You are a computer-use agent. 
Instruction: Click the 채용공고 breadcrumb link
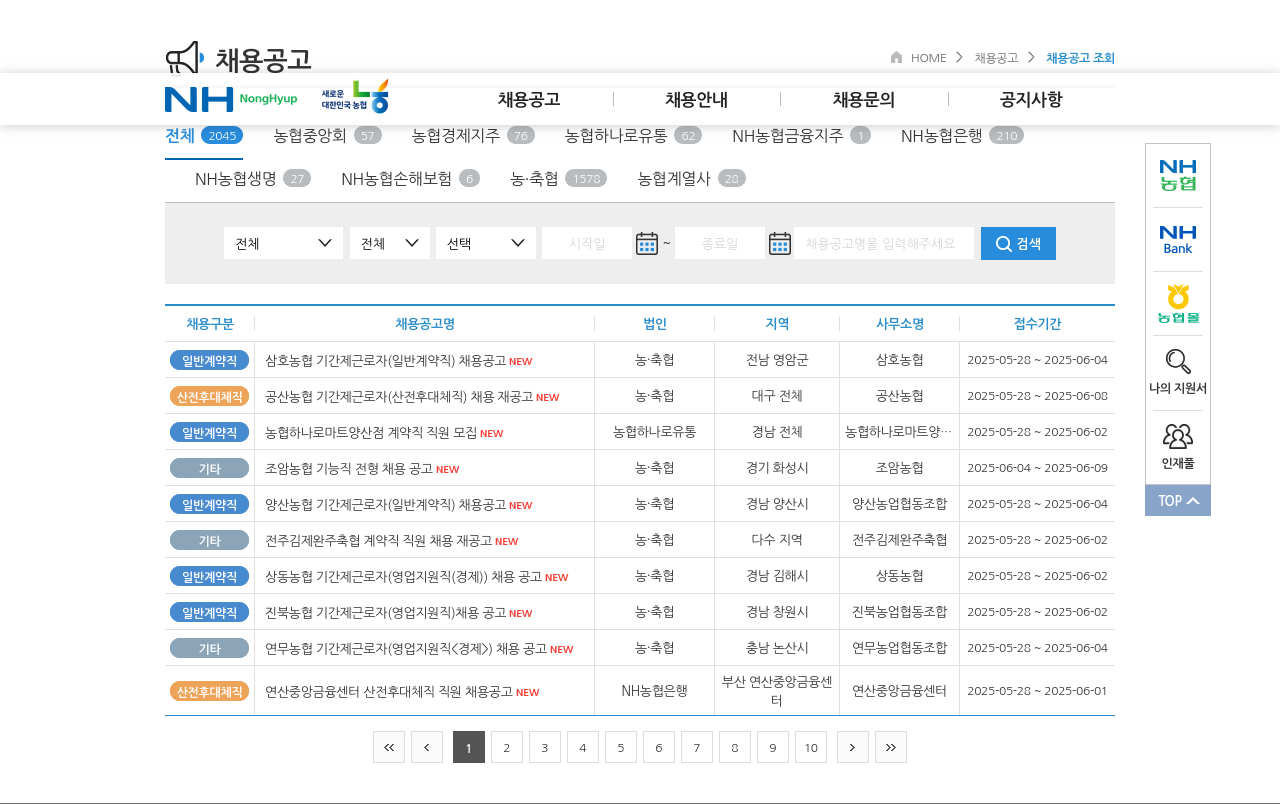click(996, 57)
